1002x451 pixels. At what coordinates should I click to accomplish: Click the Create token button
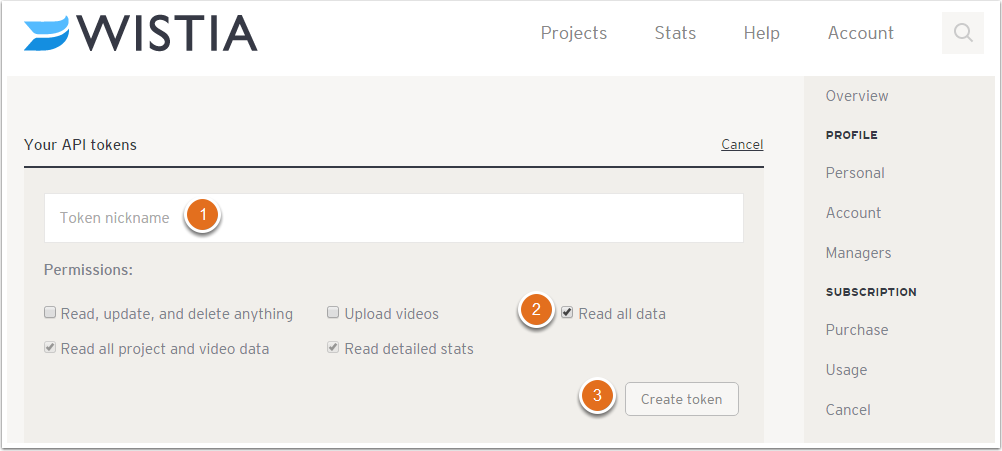tap(682, 399)
